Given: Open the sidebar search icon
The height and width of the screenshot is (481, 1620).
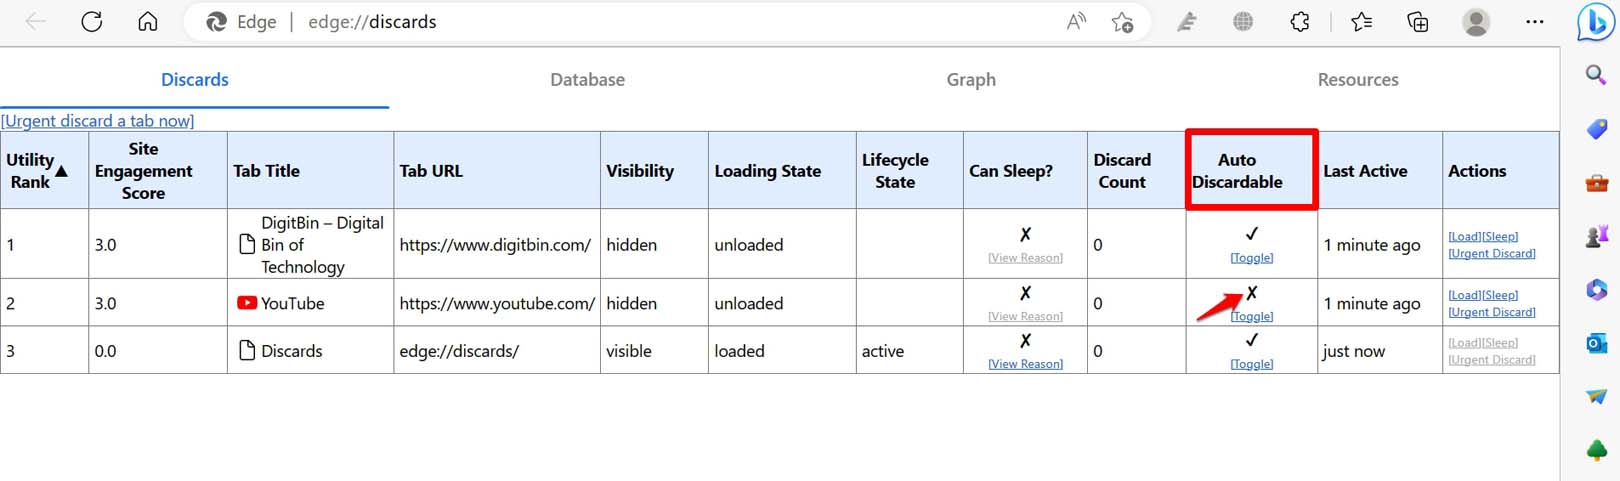Looking at the screenshot, I should [x=1596, y=74].
